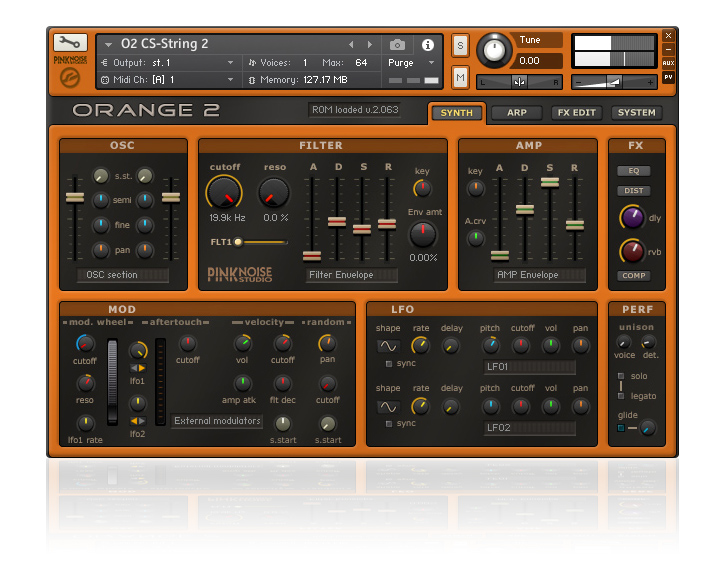This screenshot has height=580, width=720.
Task: Click the Max voices 64 field
Action: 361,62
